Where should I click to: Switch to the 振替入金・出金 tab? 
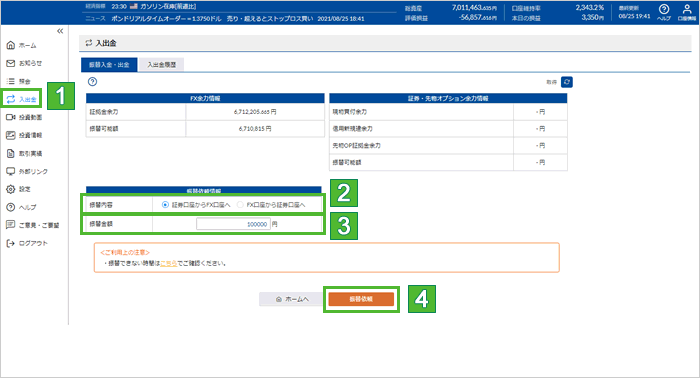coord(109,65)
